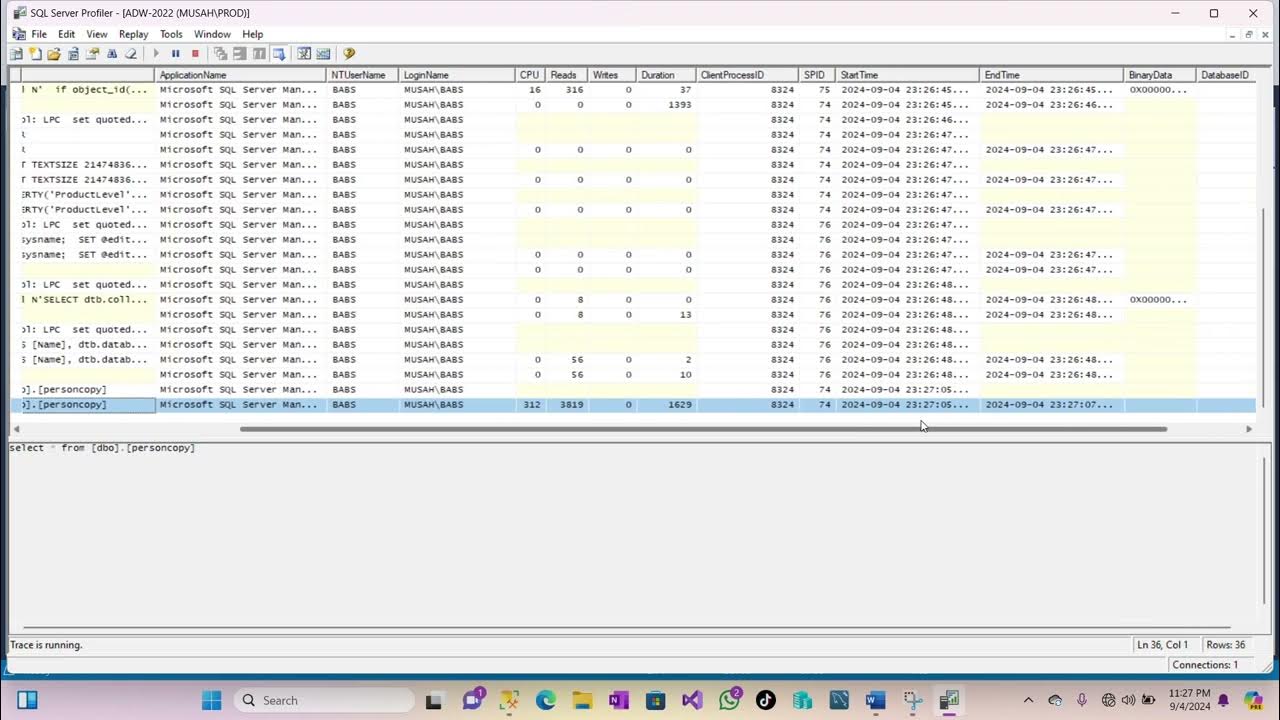Click the Run To Cursor replay icon
1280x720 pixels.
[240, 54]
